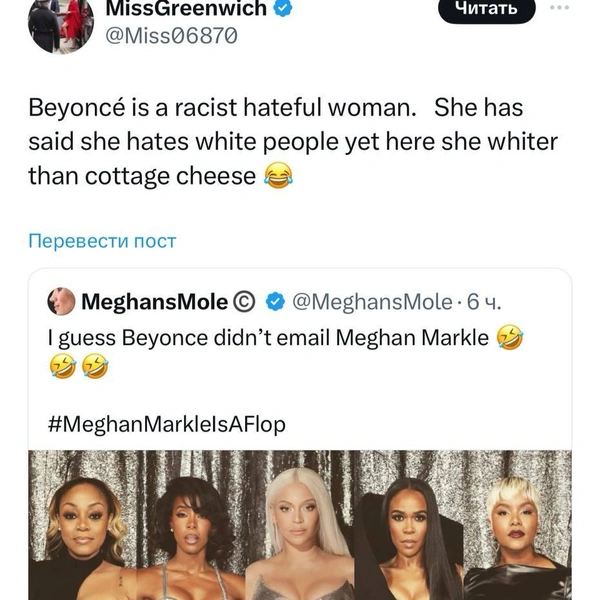
Task: Click Перевести пост translate link
Action: (x=102, y=241)
